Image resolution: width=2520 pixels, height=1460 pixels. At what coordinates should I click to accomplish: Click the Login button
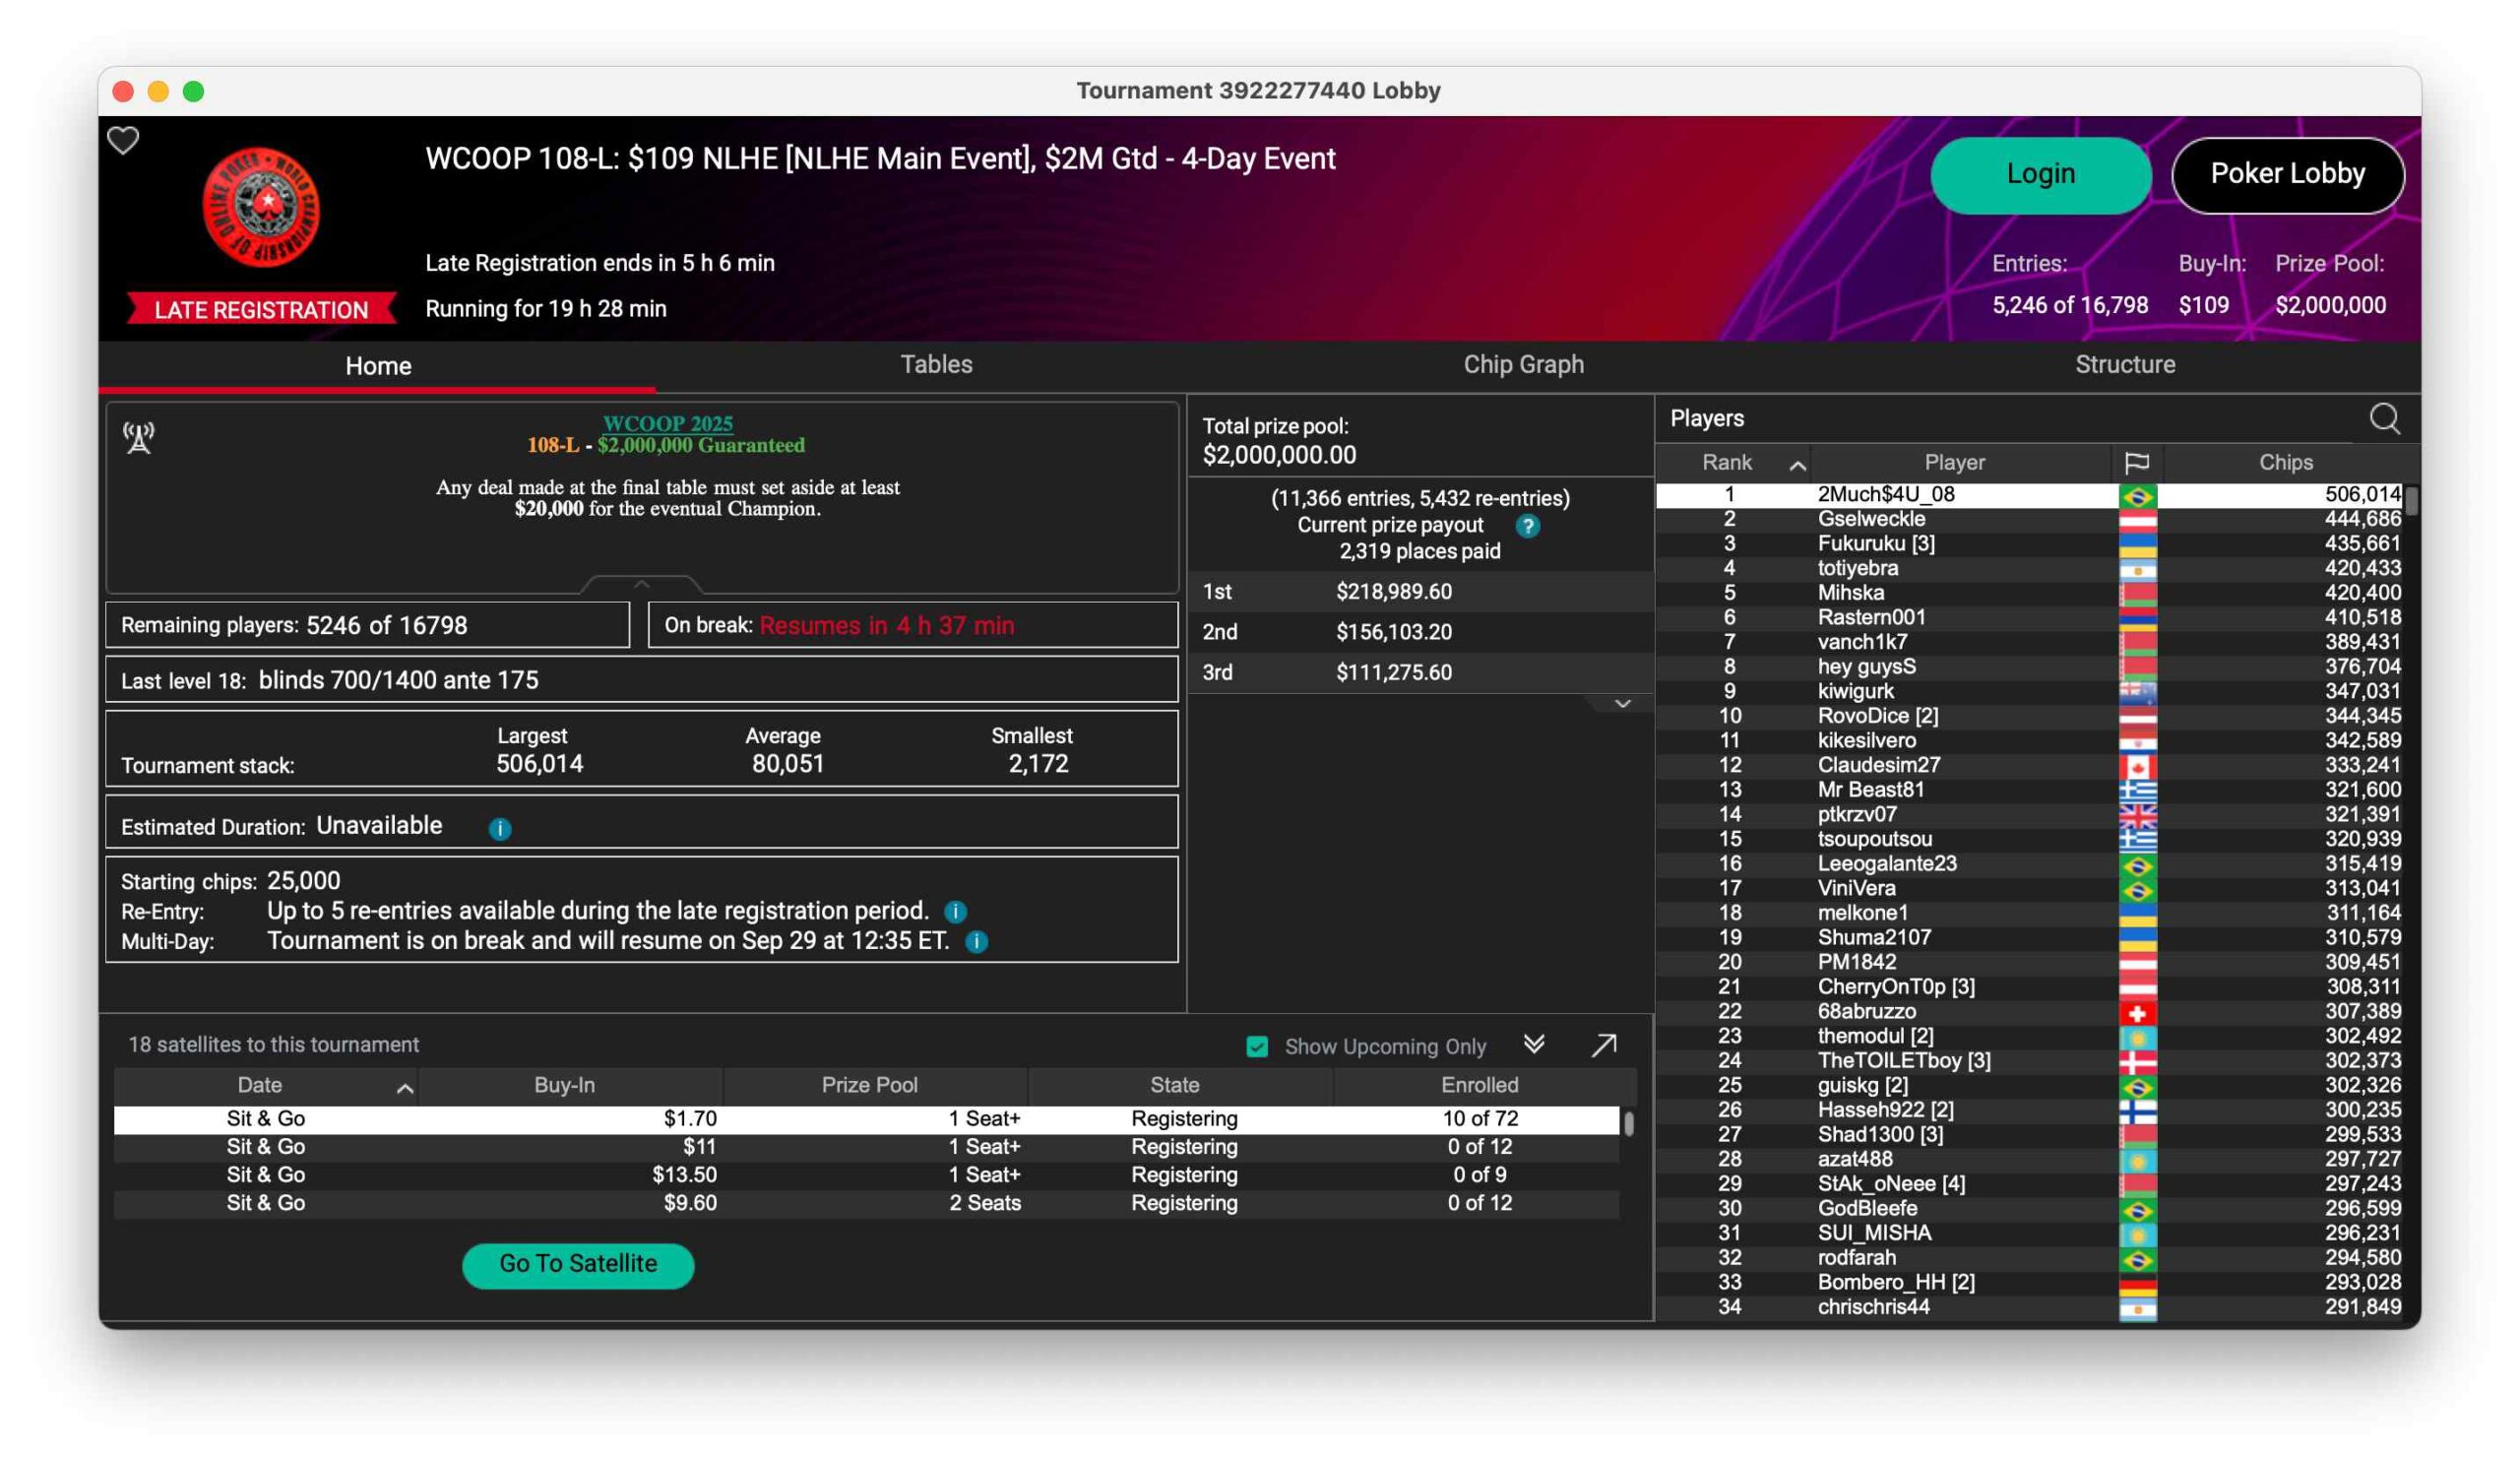(x=2040, y=174)
